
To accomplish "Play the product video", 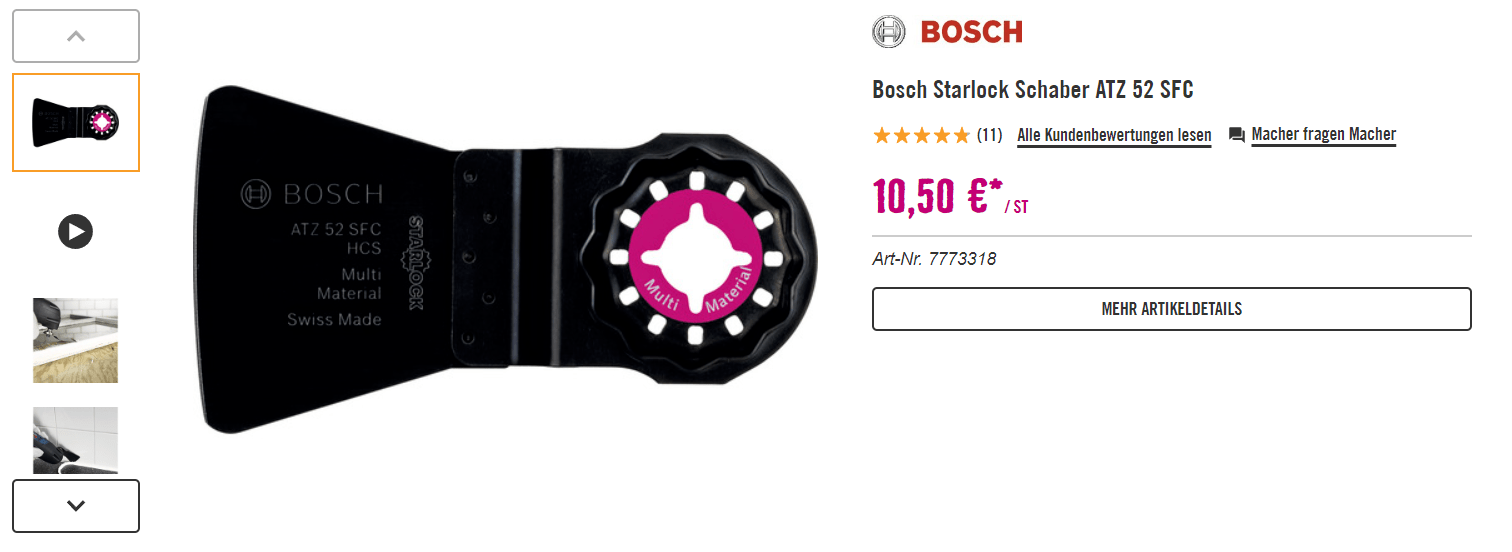I will (x=75, y=232).
